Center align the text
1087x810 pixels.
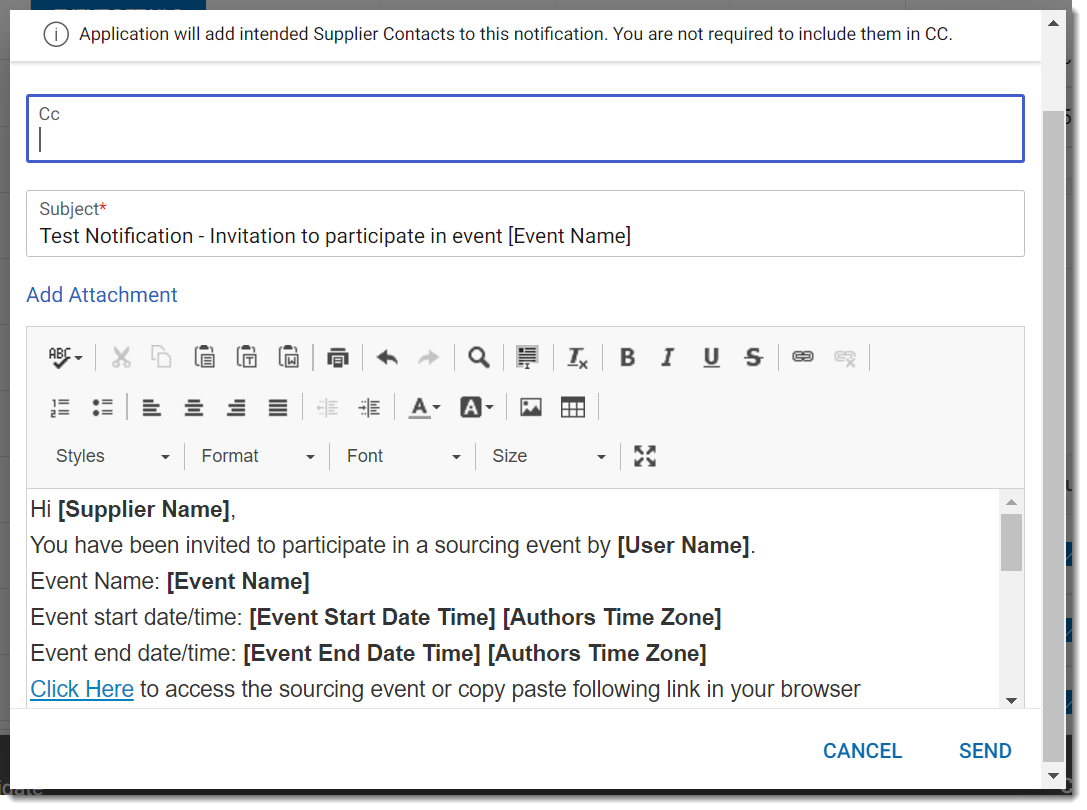click(x=194, y=407)
